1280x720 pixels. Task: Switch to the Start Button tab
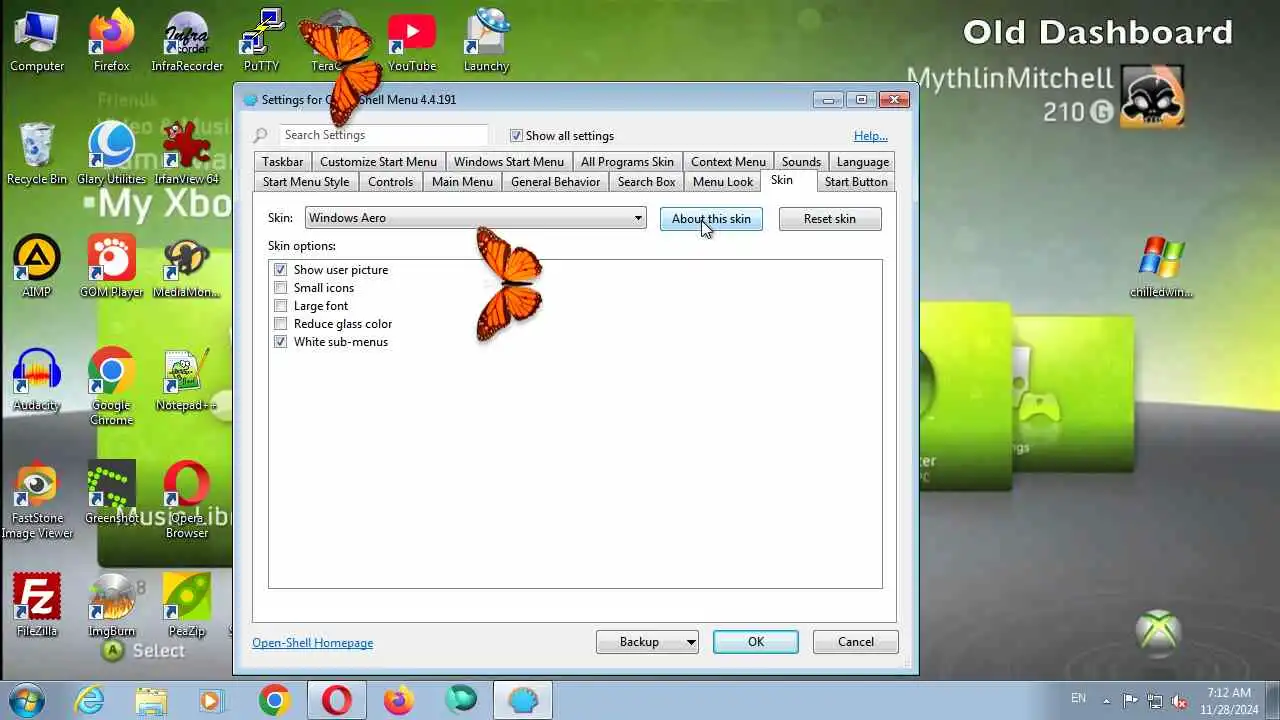click(x=856, y=182)
